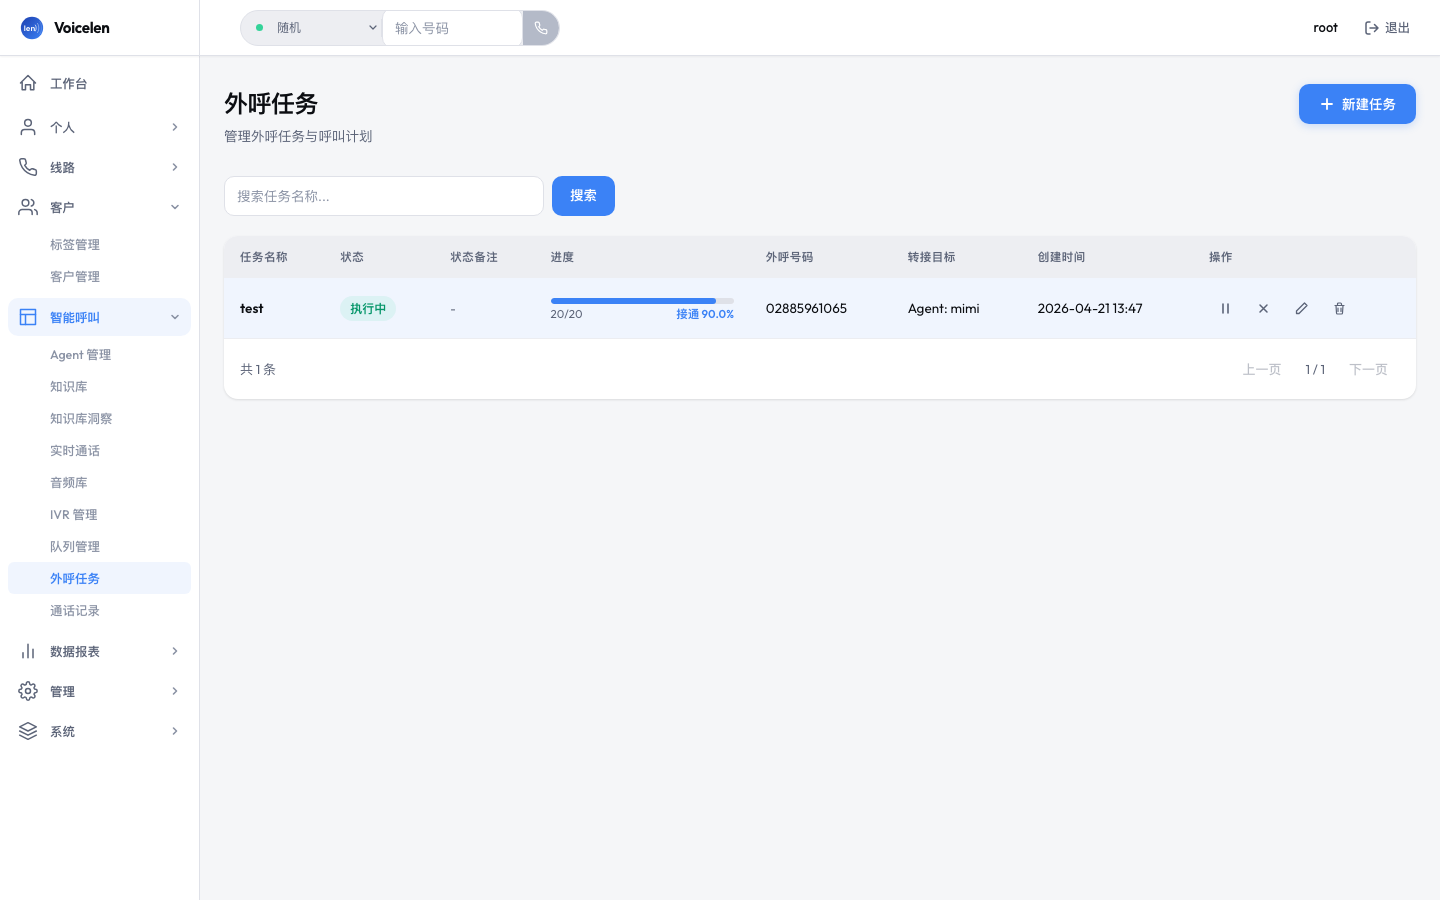Focus the 搜索任务名称 input field

(384, 196)
